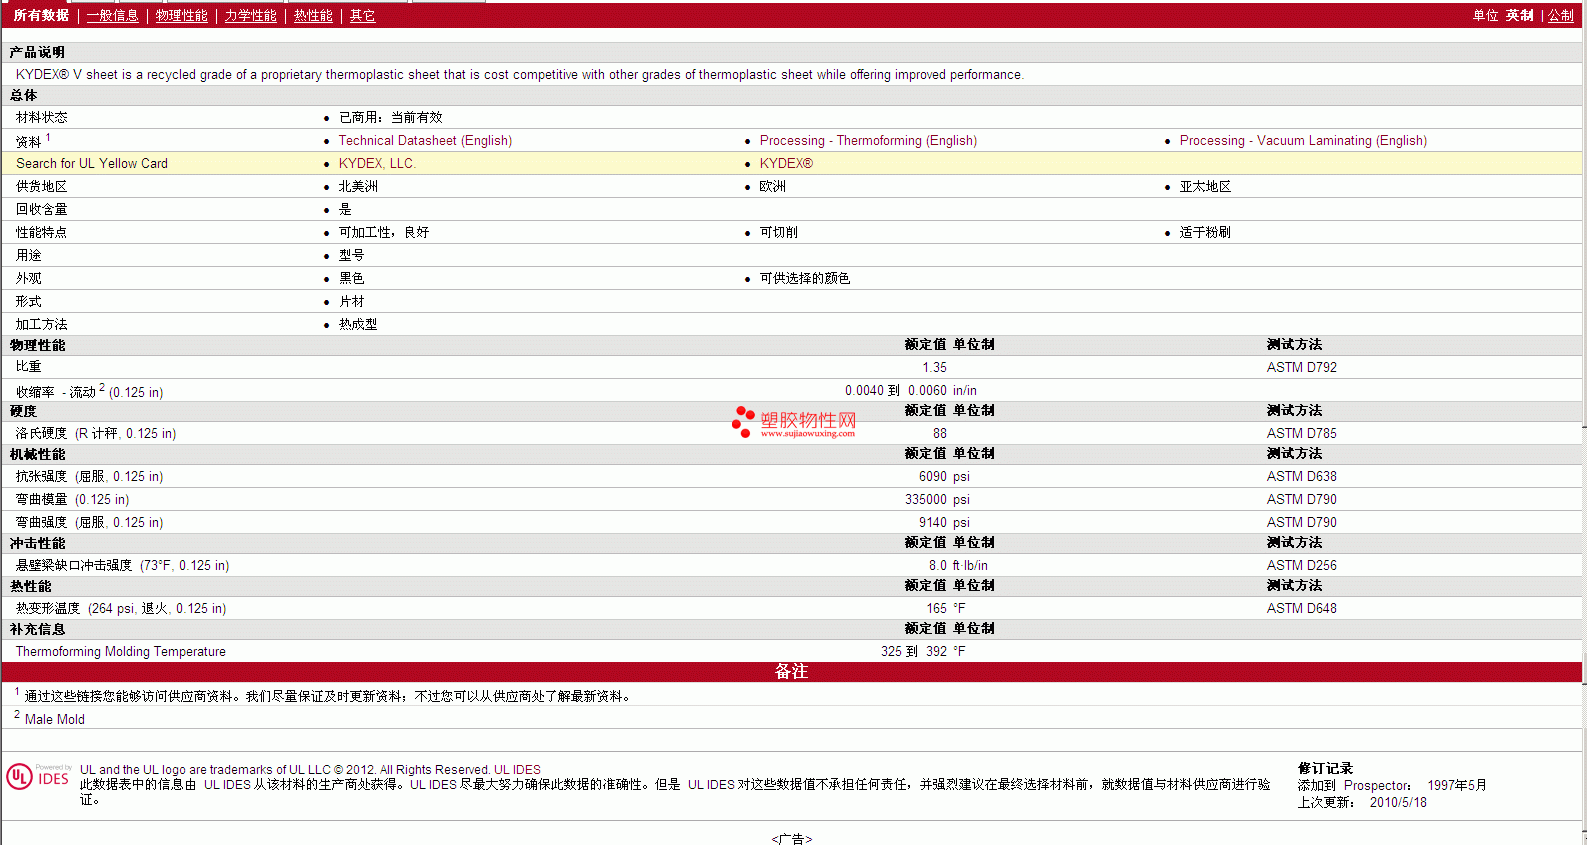The height and width of the screenshot is (845, 1587).
Task: Click the 备注 red section header
Action: [791, 672]
